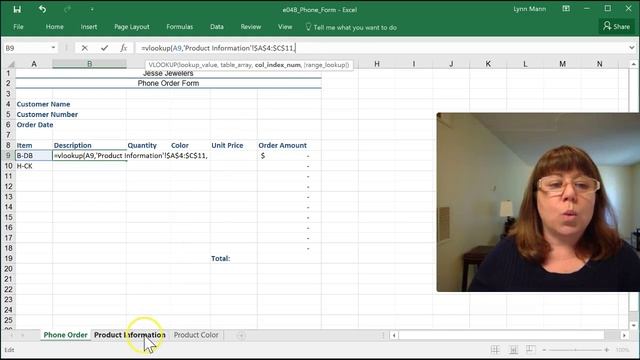The height and width of the screenshot is (360, 640).
Task: Click the Lynn Mann account name
Action: tap(529, 9)
